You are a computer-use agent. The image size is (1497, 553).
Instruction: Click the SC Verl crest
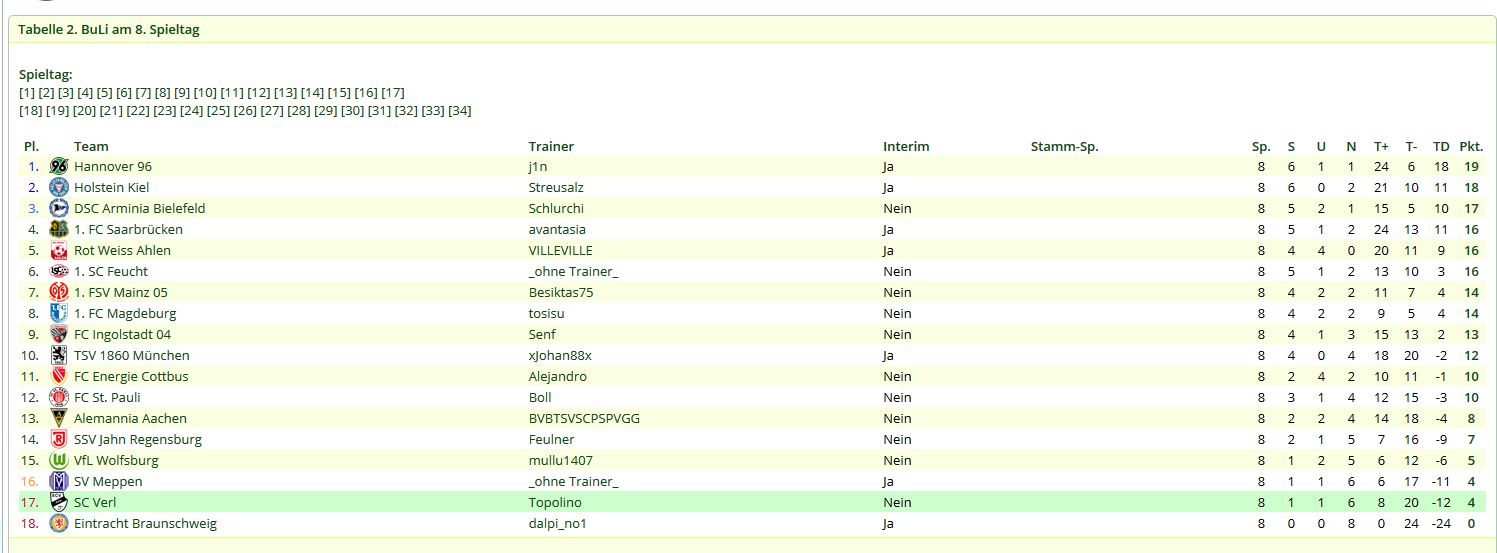[59, 502]
